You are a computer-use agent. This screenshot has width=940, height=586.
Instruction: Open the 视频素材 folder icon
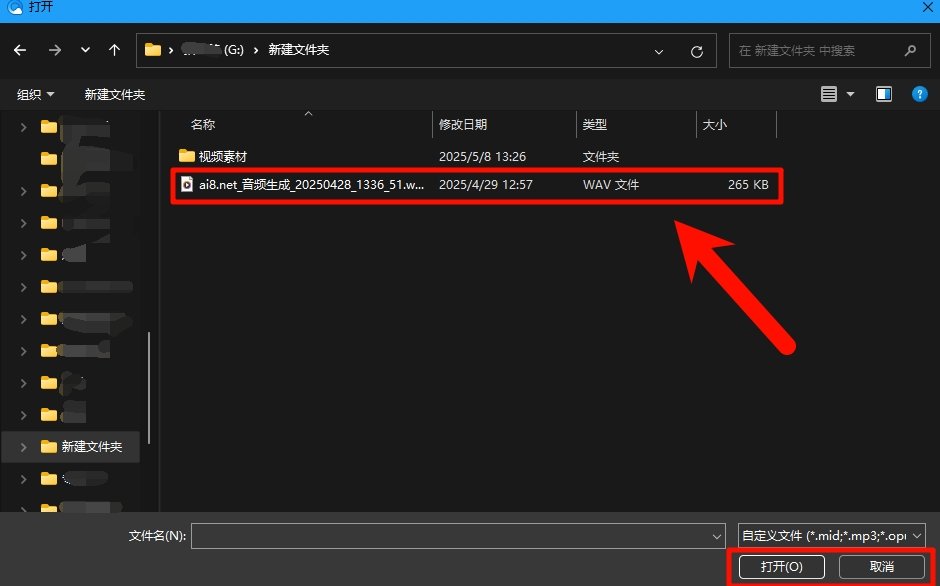tap(186, 155)
